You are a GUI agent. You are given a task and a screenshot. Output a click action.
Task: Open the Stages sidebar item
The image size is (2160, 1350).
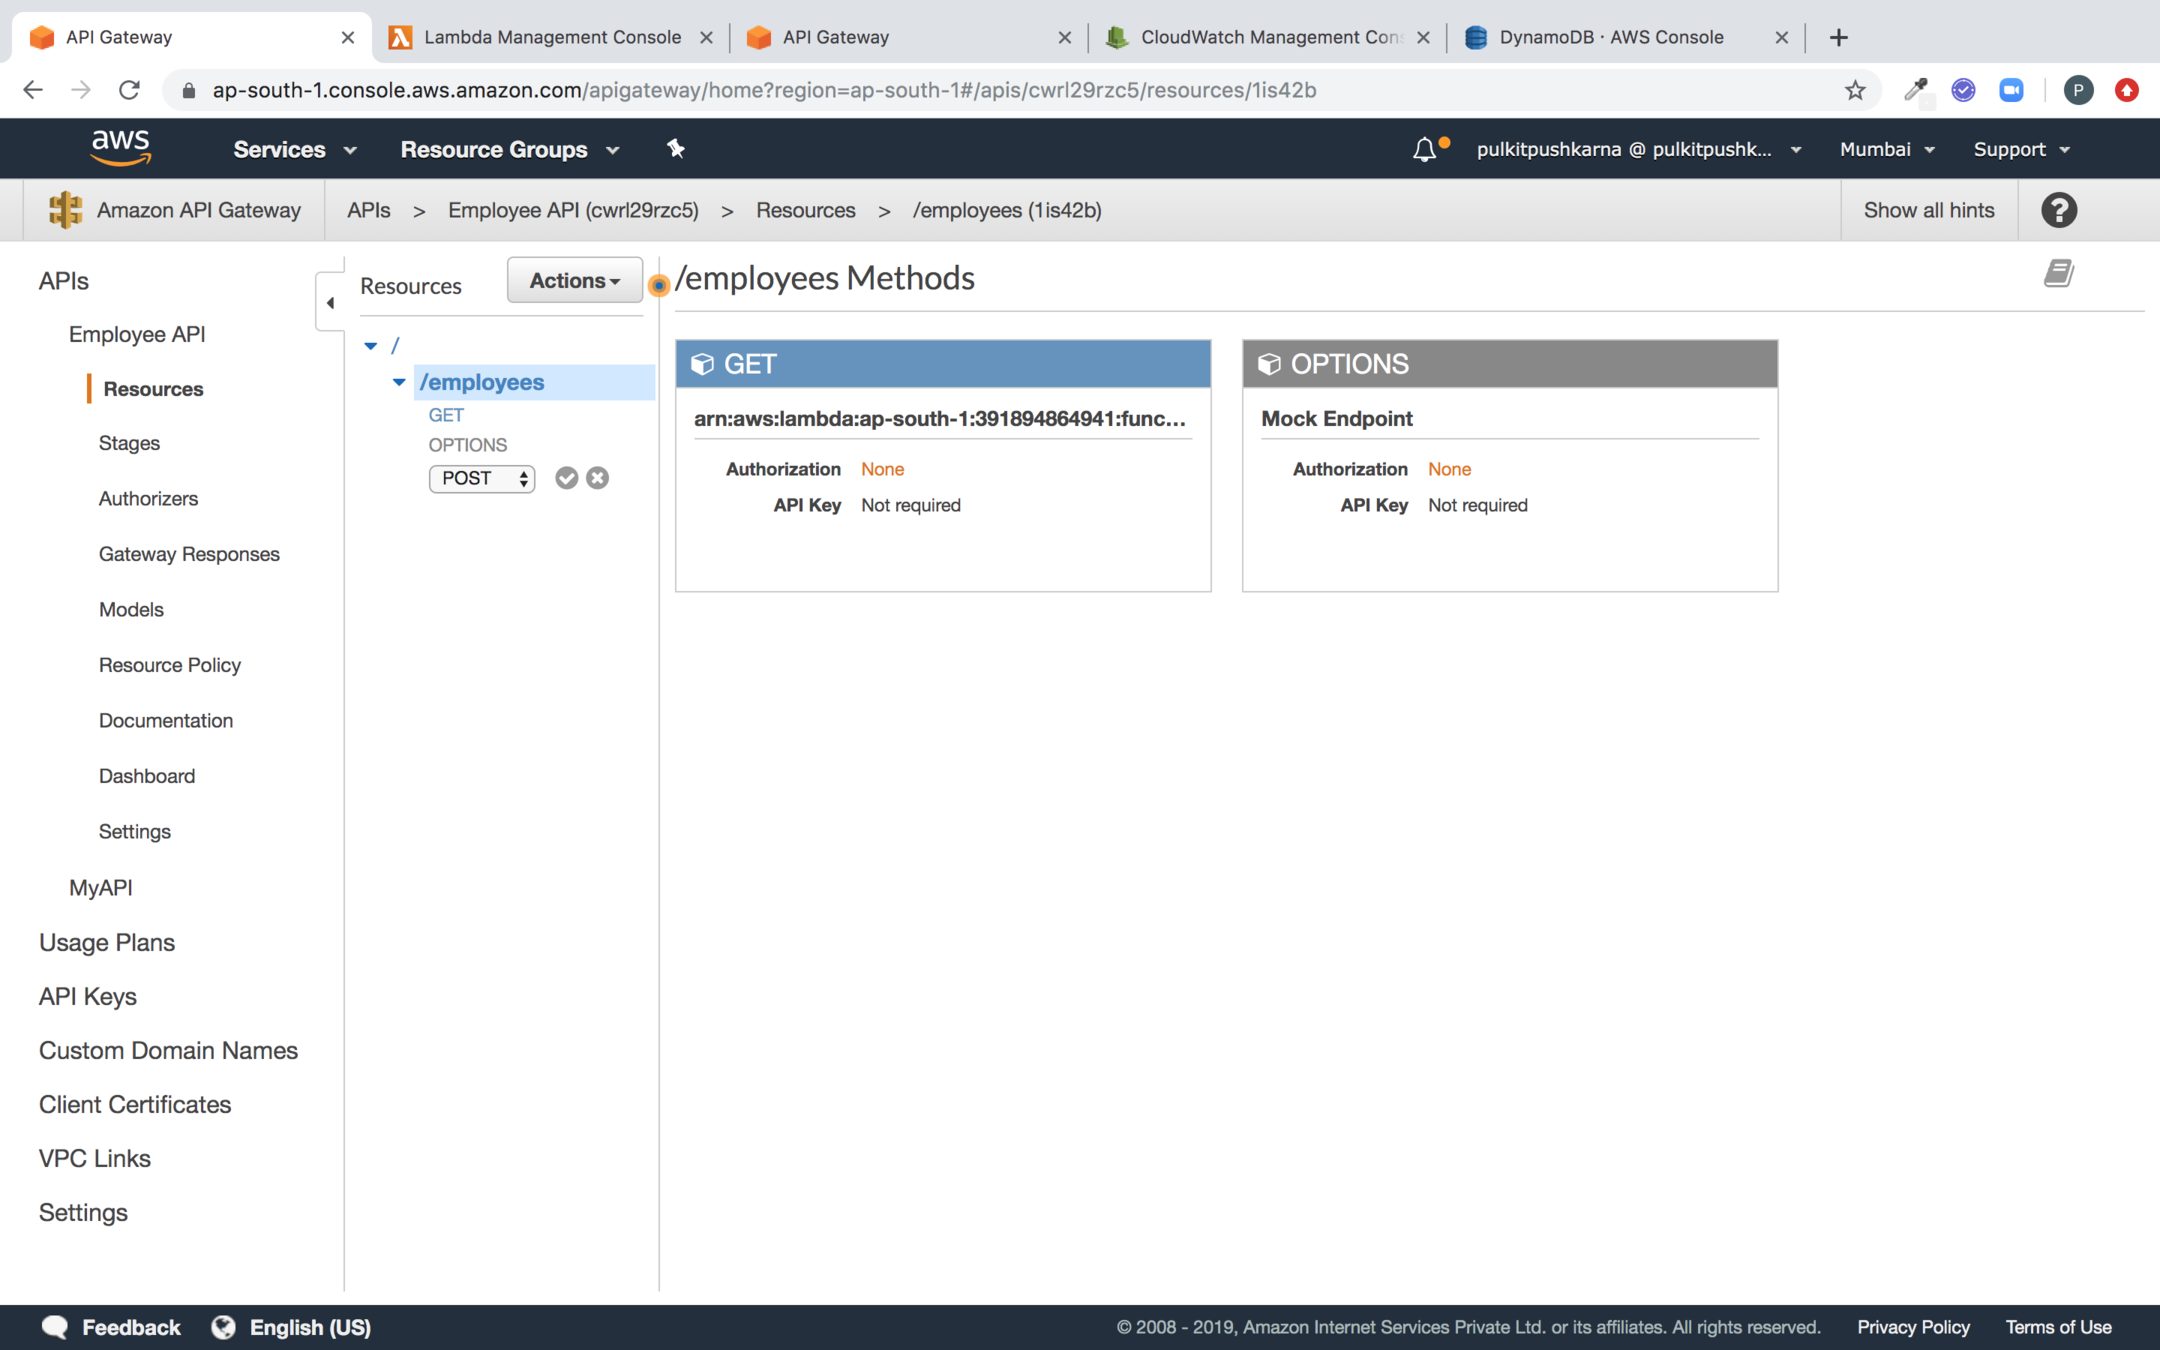point(129,443)
